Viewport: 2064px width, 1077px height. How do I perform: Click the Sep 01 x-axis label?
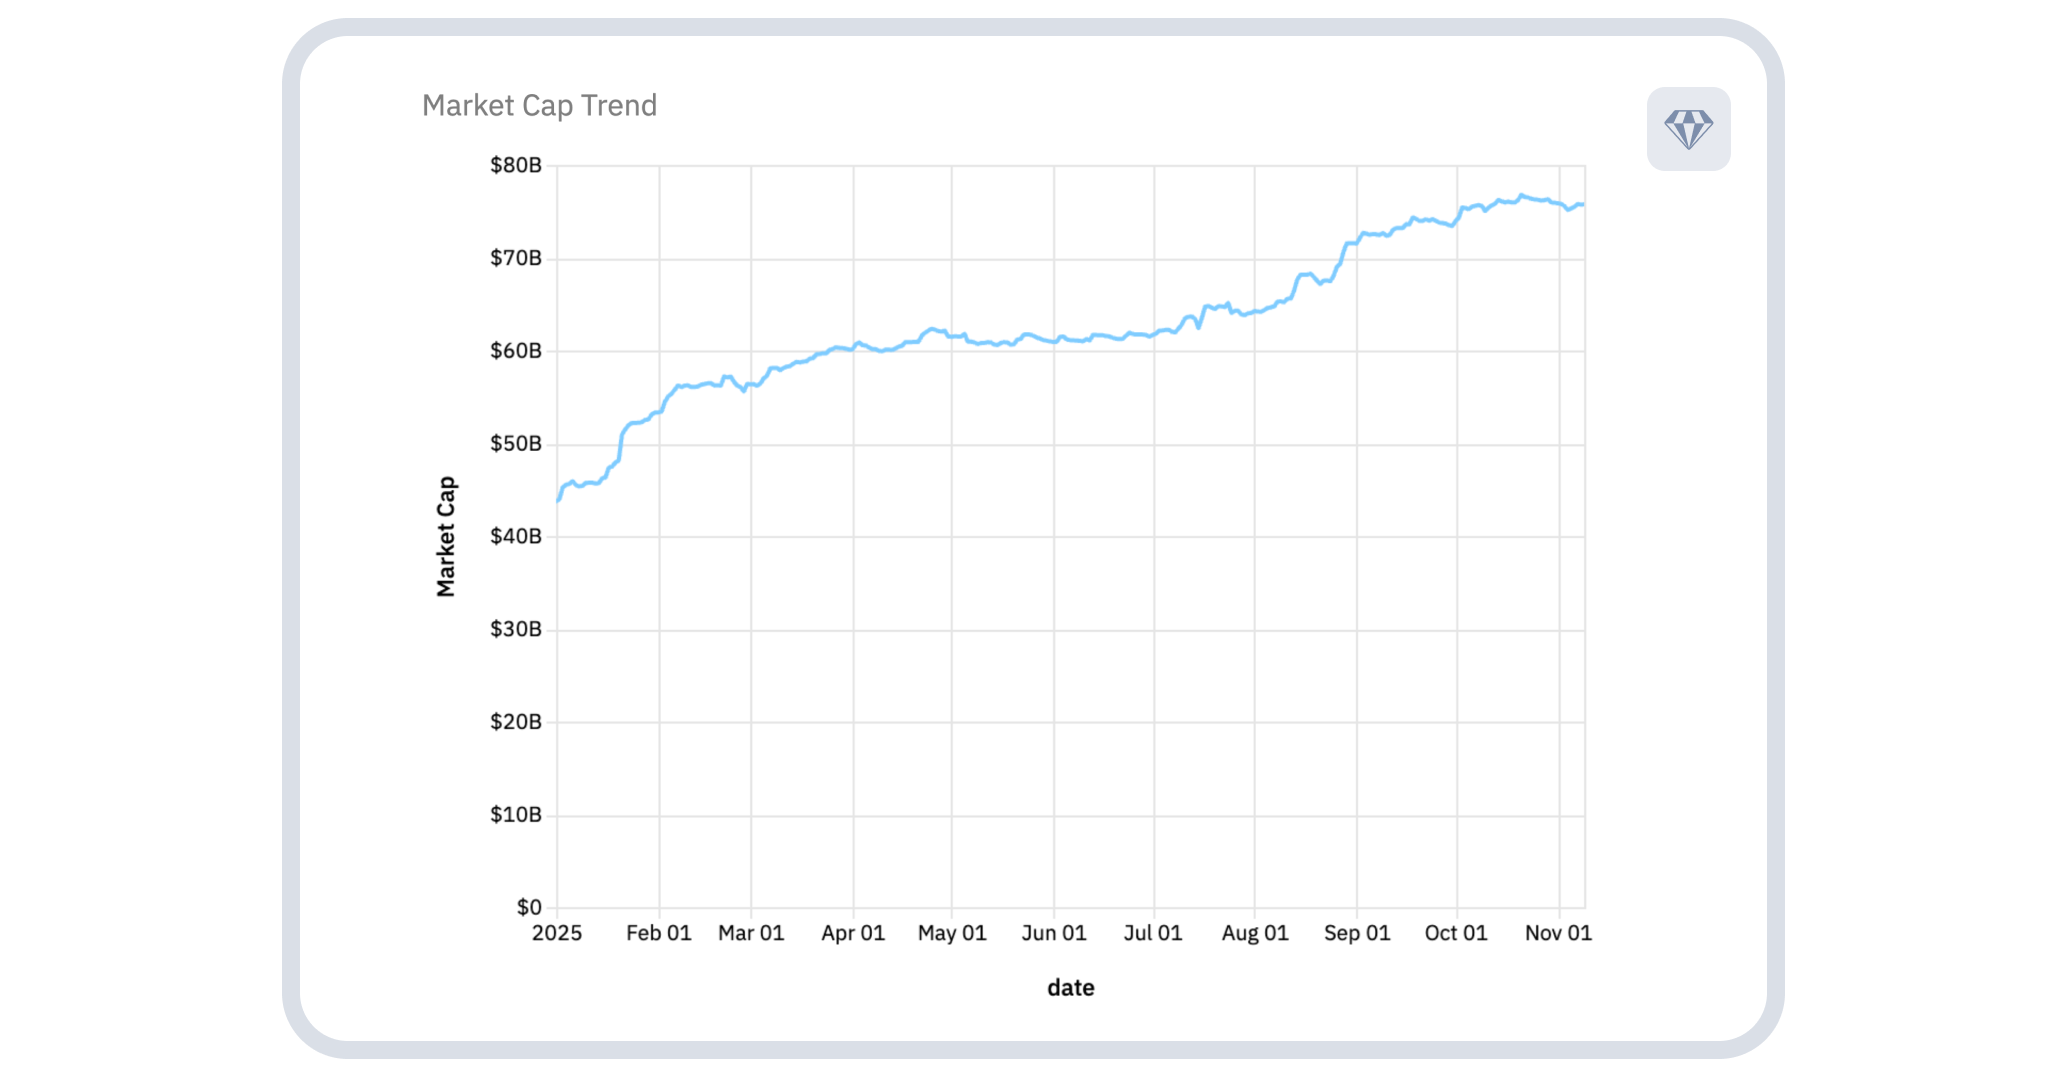[1357, 933]
